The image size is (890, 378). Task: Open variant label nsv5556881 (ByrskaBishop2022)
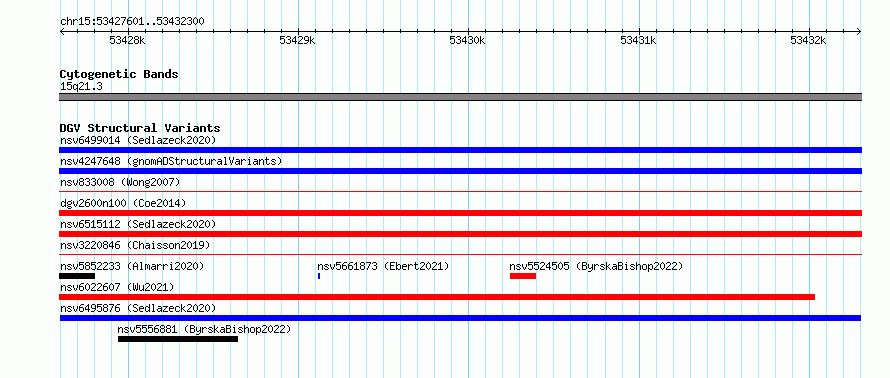pos(204,329)
